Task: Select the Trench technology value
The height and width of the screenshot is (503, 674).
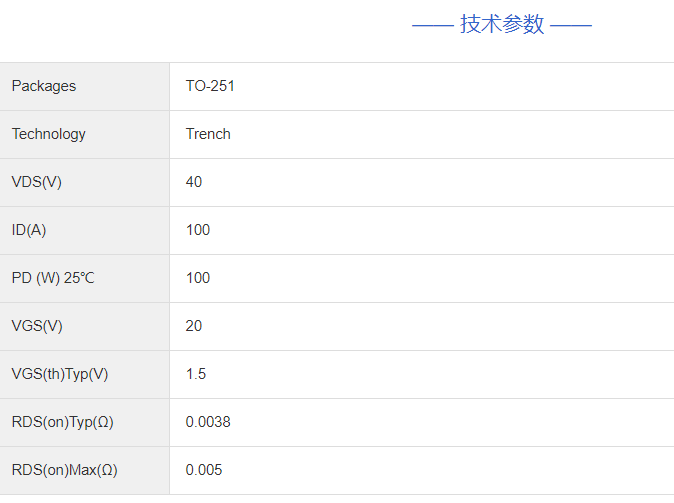Action: 208,134
